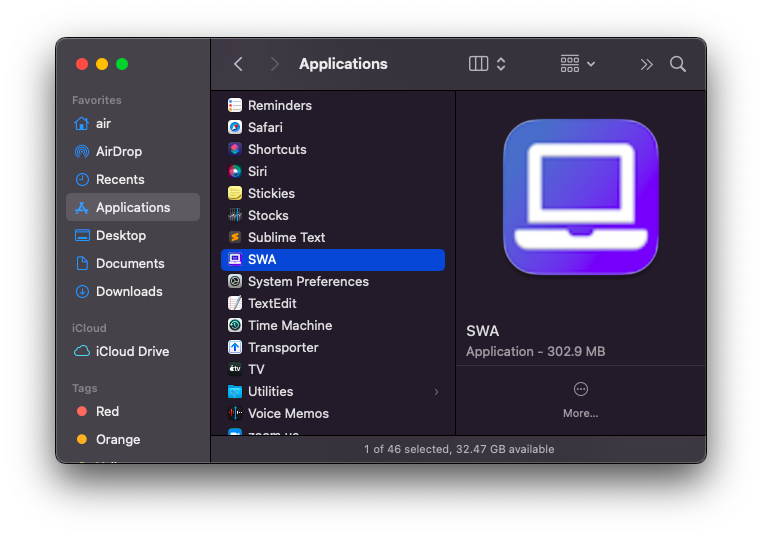Viewport: 762px width, 537px height.
Task: Click the yellow minimize window button
Action: [x=102, y=64]
